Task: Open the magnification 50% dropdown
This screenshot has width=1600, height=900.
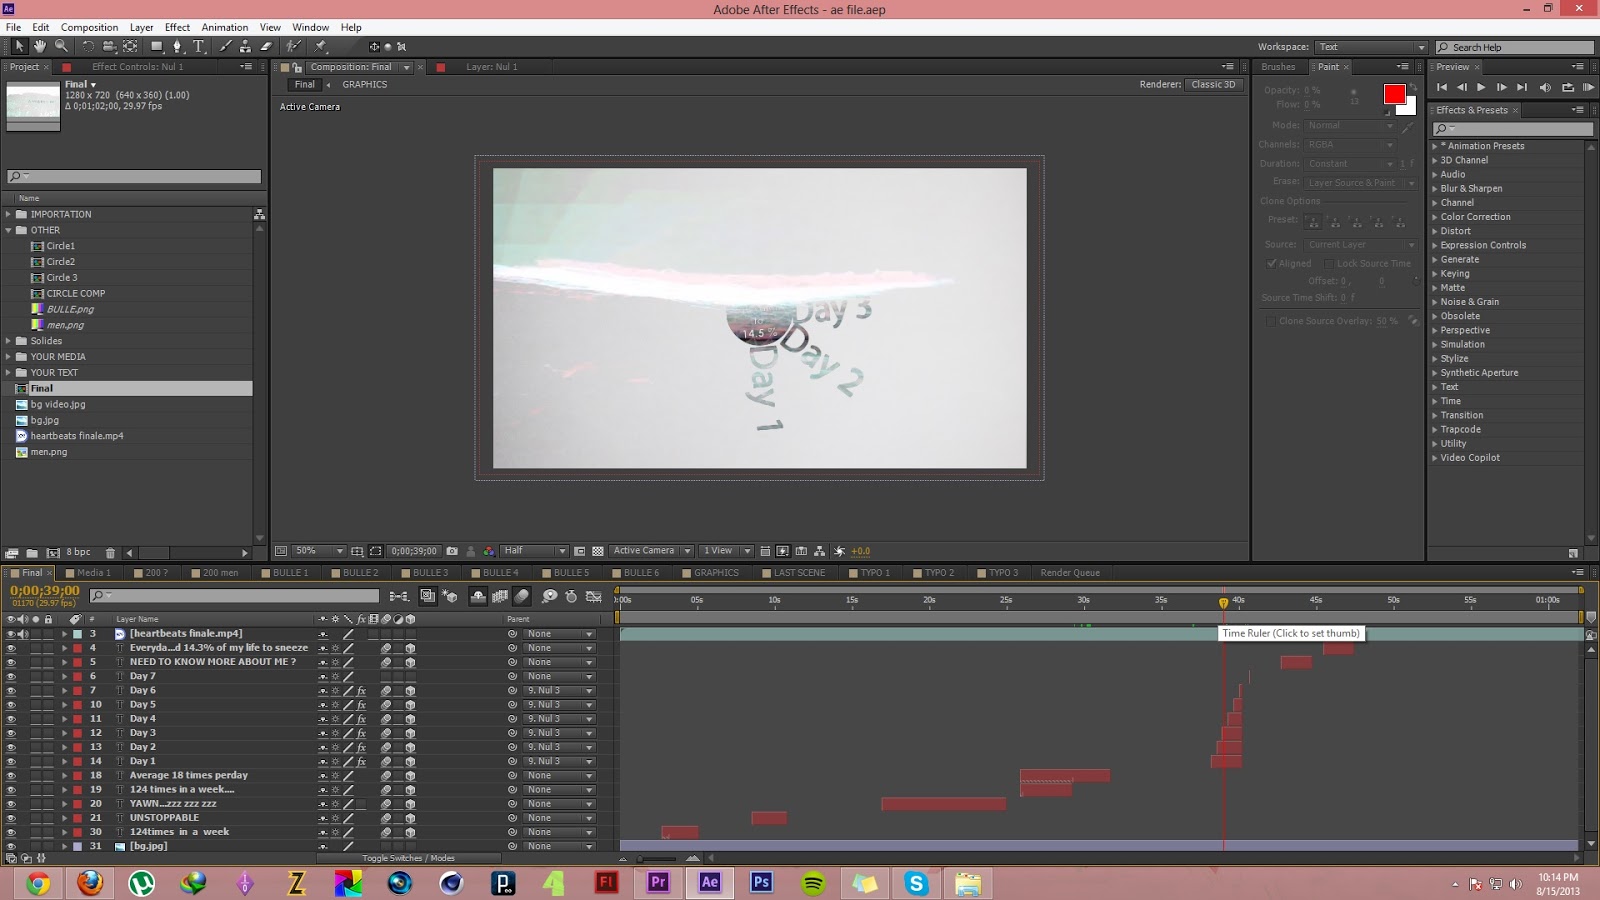Action: coord(320,551)
